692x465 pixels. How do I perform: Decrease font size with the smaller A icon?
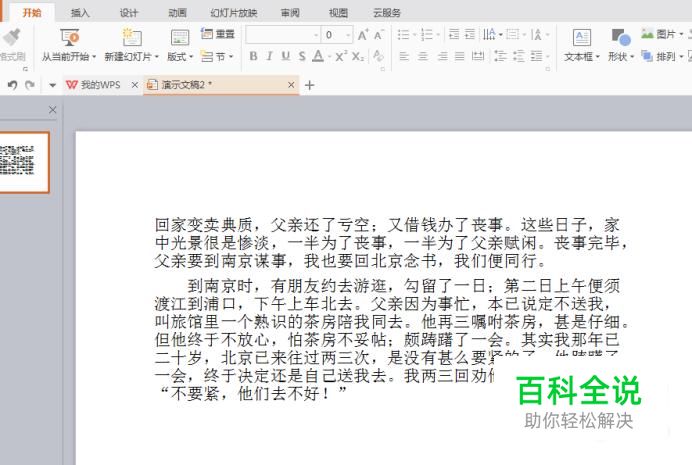(x=378, y=35)
